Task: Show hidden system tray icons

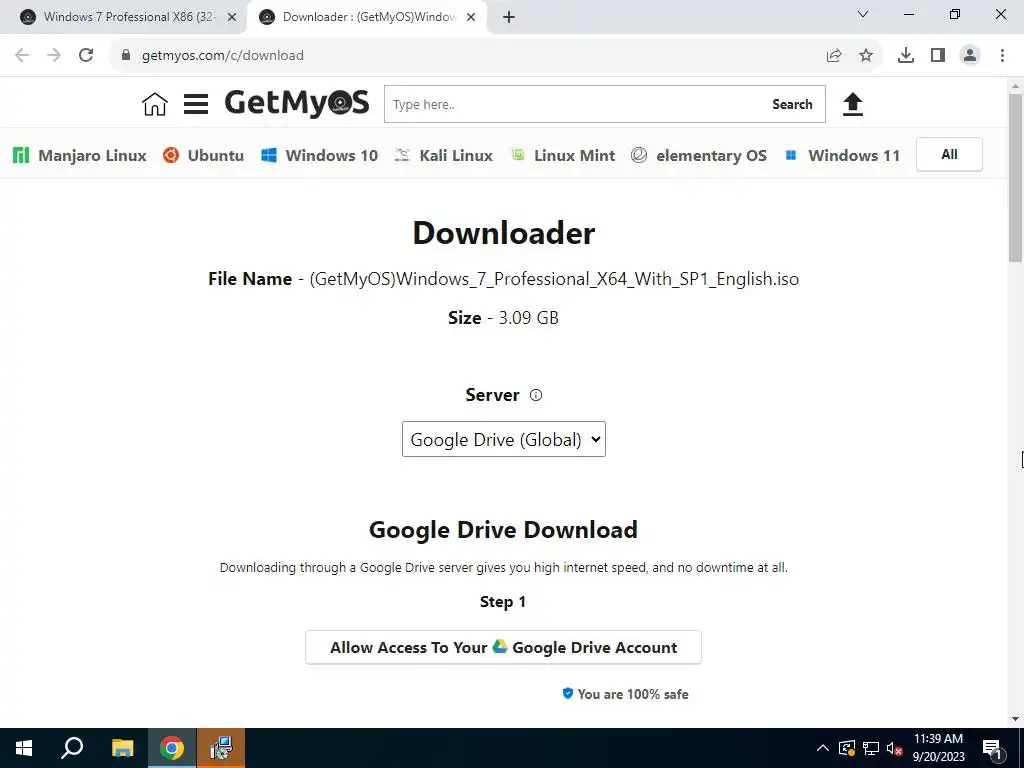Action: [x=823, y=748]
